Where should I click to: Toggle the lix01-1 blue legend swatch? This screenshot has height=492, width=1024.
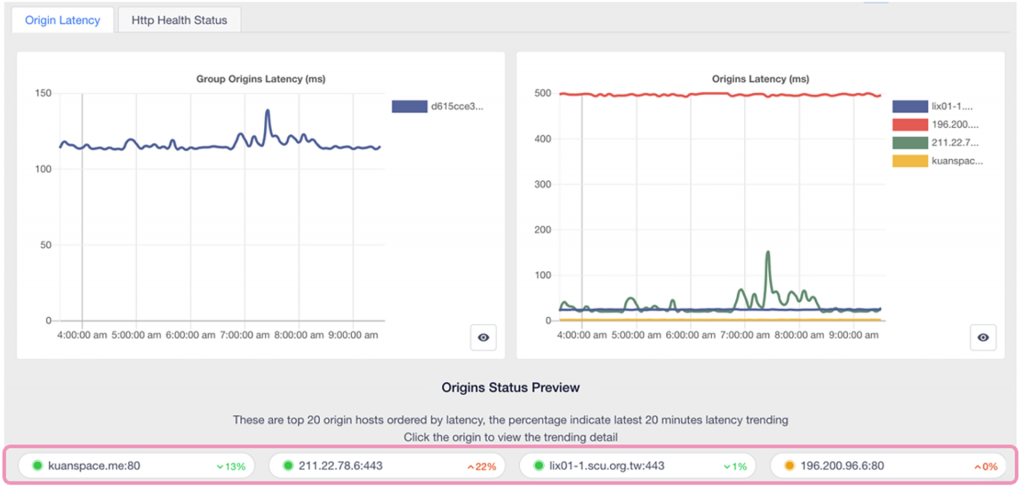click(x=908, y=106)
